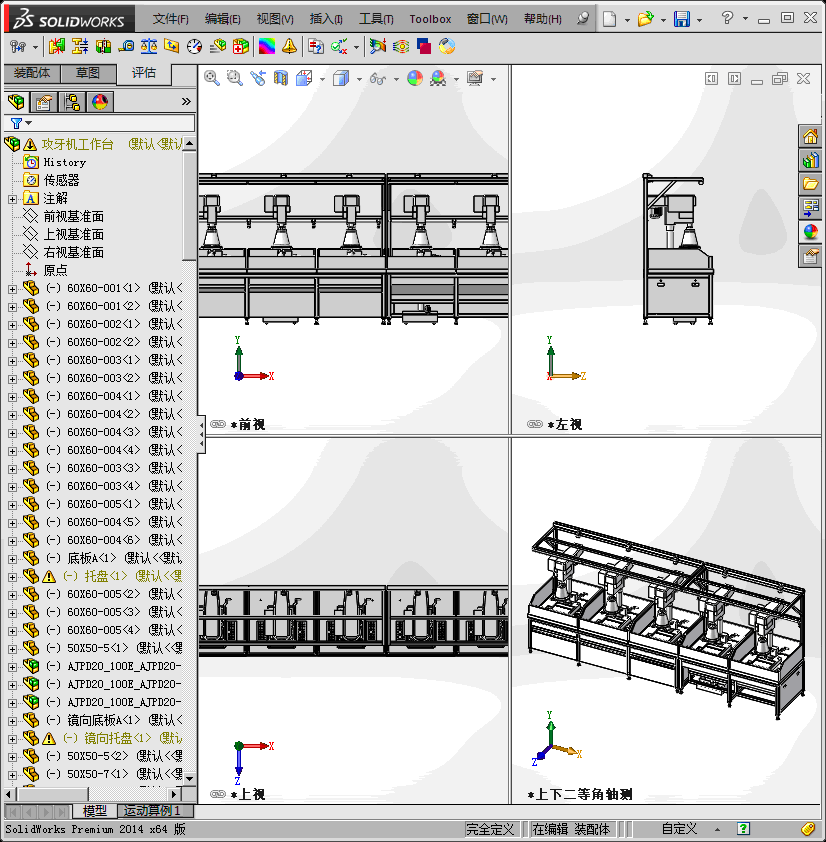Viewport: 826px width, 842px height.
Task: Open the FeatureManager design tree tab
Action: [x=16, y=101]
